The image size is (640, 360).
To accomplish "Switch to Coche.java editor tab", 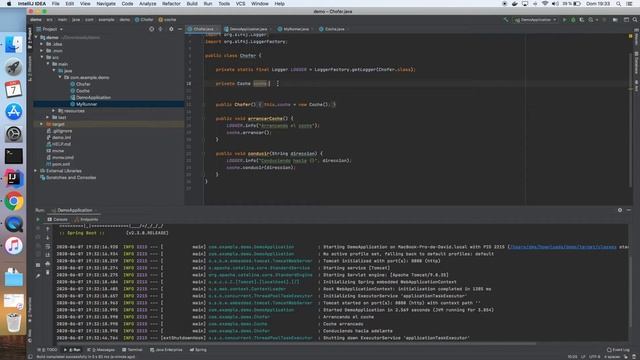I will (x=334, y=29).
